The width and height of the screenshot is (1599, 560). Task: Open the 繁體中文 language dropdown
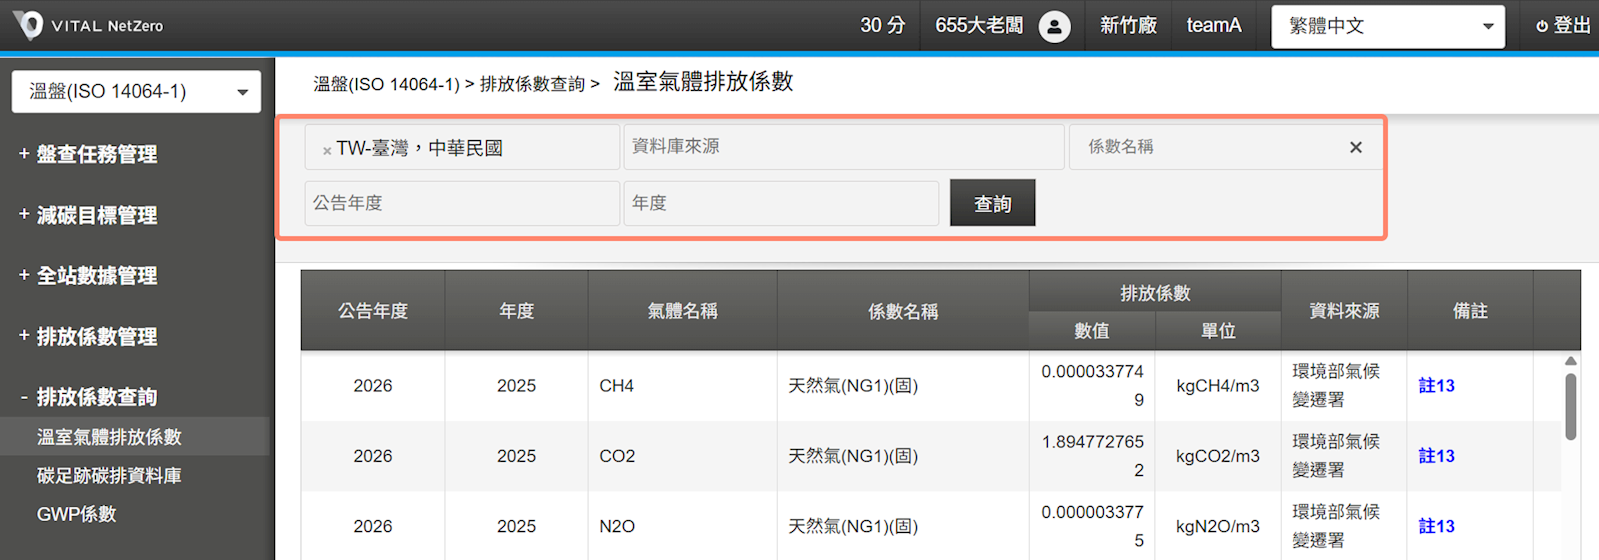[x=1387, y=26]
